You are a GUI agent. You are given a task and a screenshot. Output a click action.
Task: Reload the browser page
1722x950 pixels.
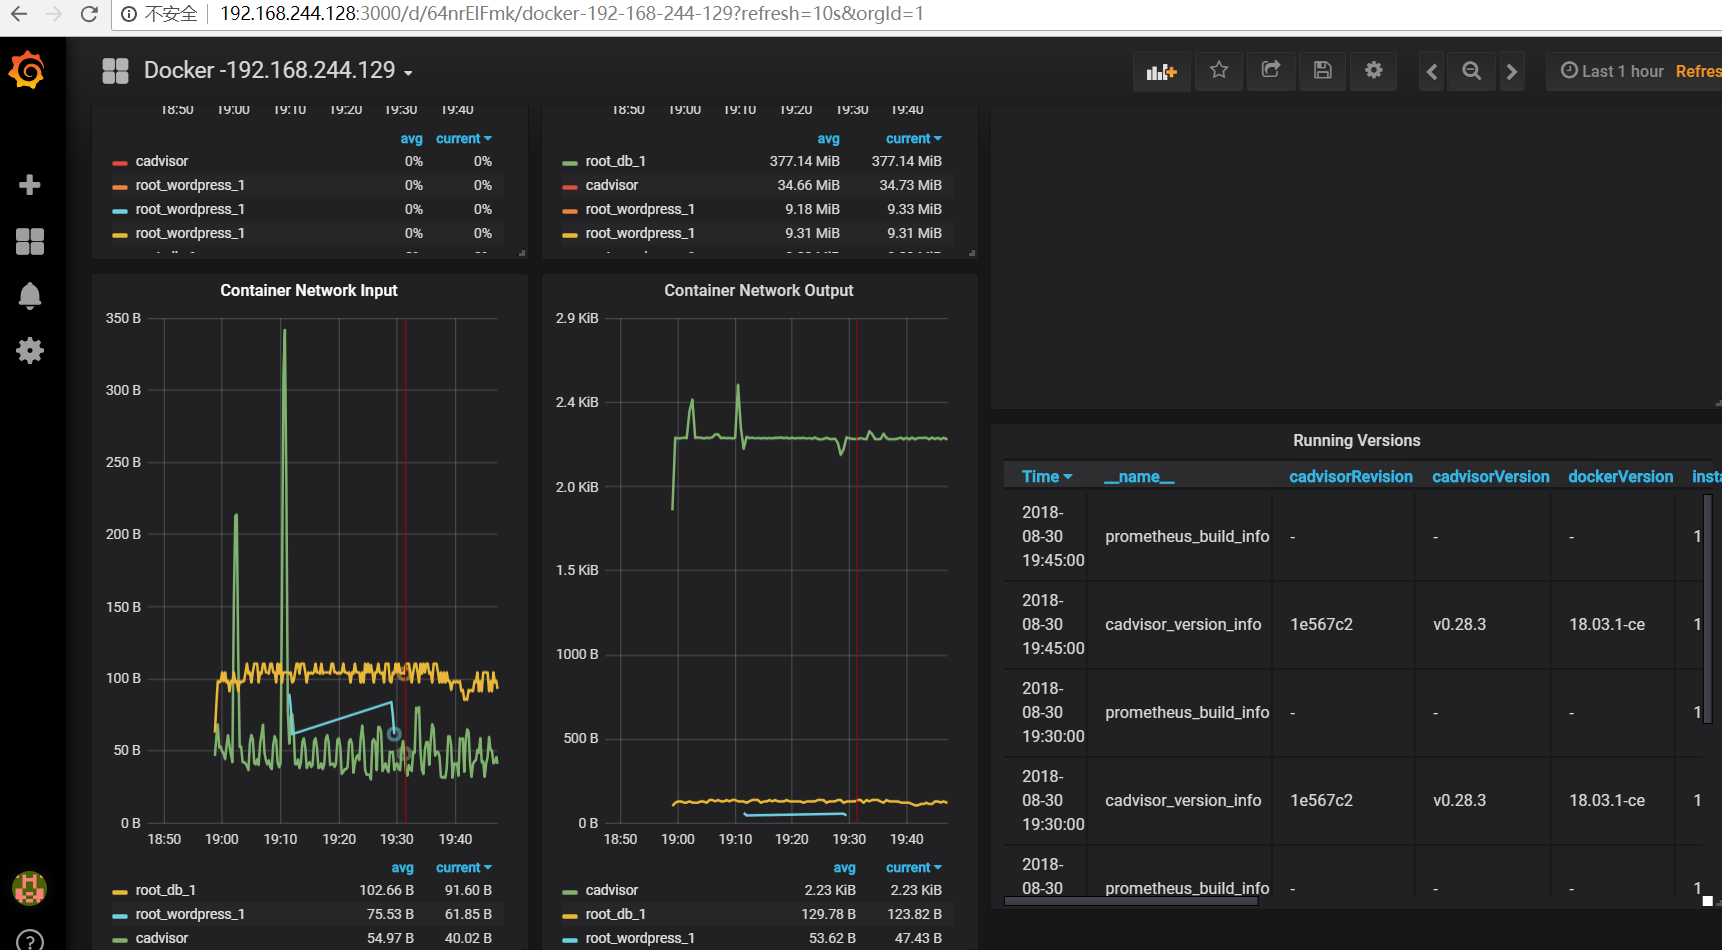coord(89,14)
